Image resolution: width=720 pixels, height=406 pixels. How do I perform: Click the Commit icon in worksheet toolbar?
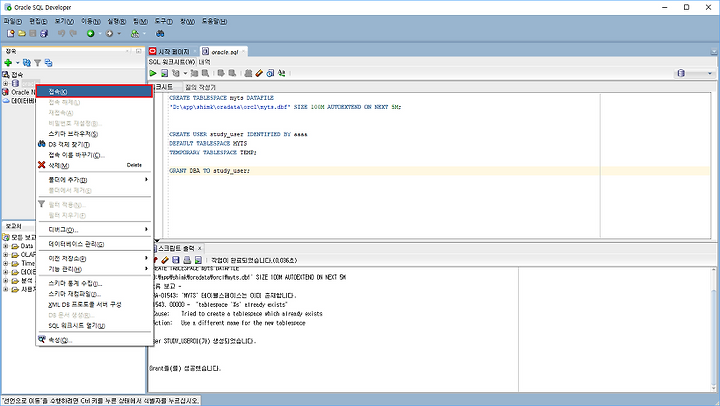(221, 73)
